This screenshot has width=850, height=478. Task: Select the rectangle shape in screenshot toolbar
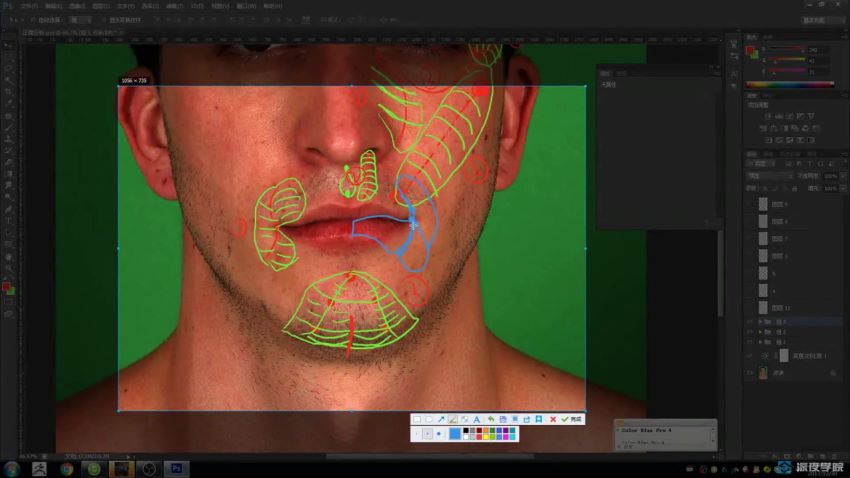(417, 419)
